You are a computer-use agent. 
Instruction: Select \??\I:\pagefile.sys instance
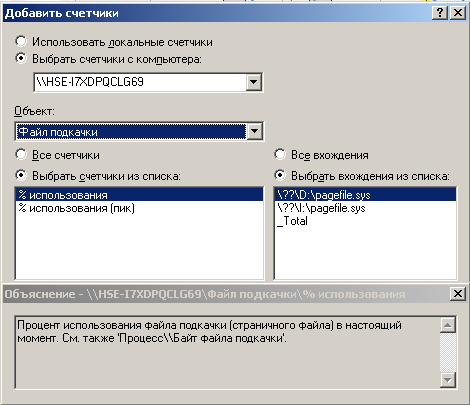(x=365, y=208)
